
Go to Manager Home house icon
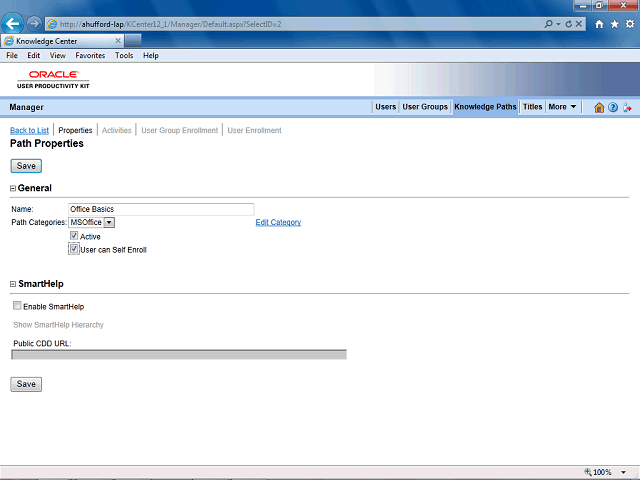(599, 107)
